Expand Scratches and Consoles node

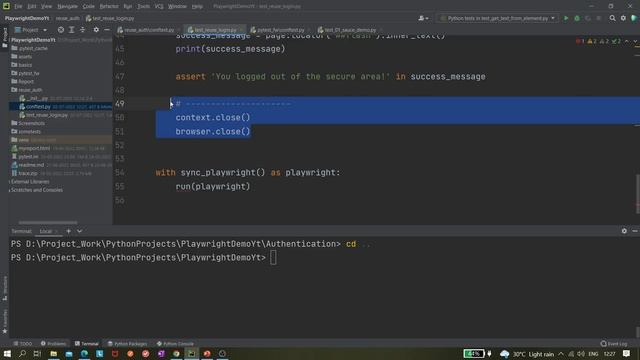click(37, 190)
